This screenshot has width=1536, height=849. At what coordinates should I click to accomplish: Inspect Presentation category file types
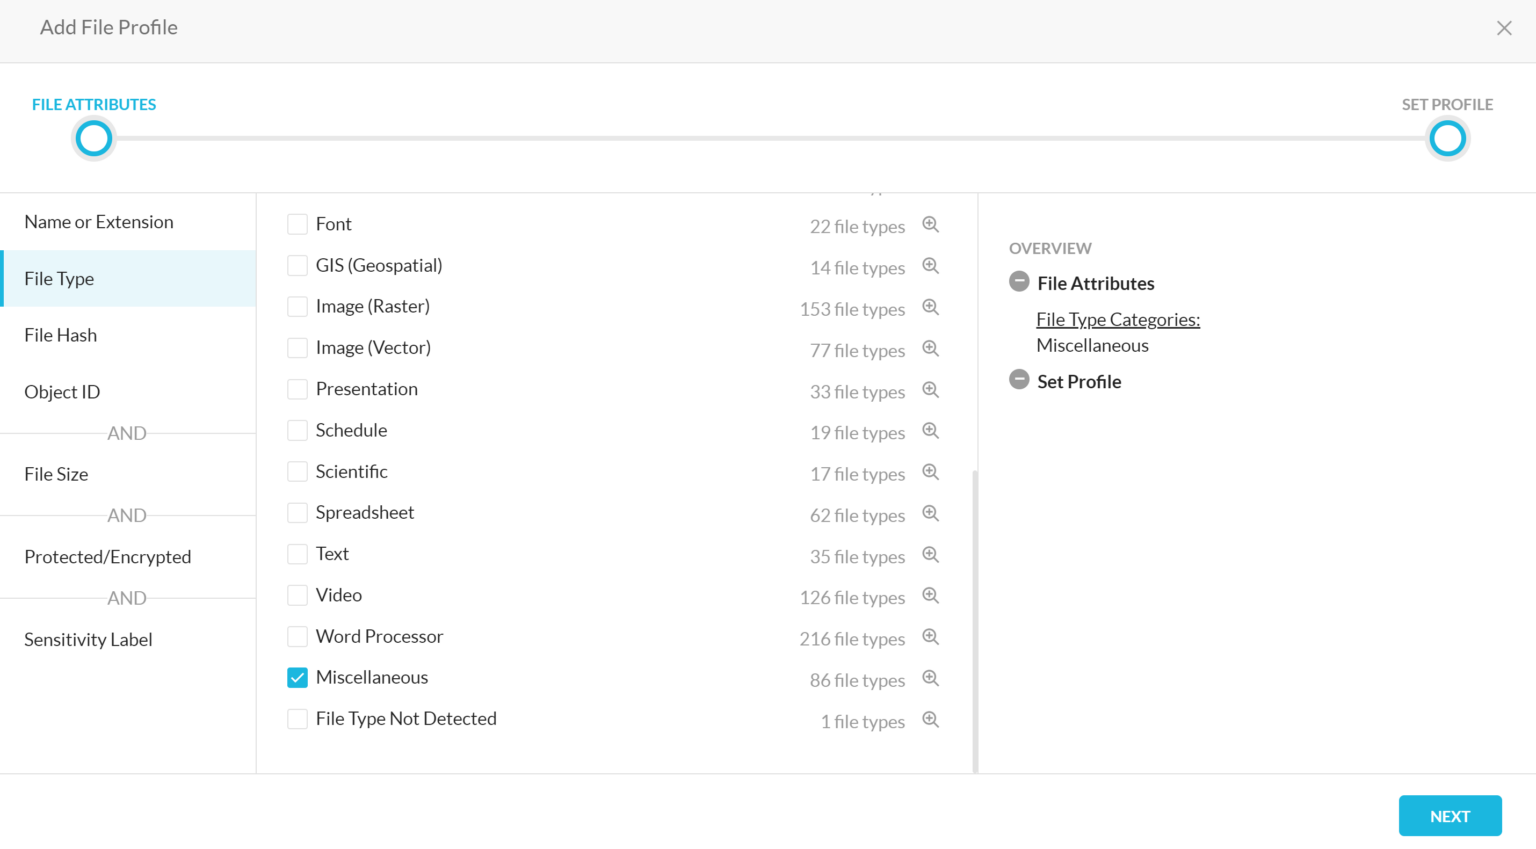(930, 390)
